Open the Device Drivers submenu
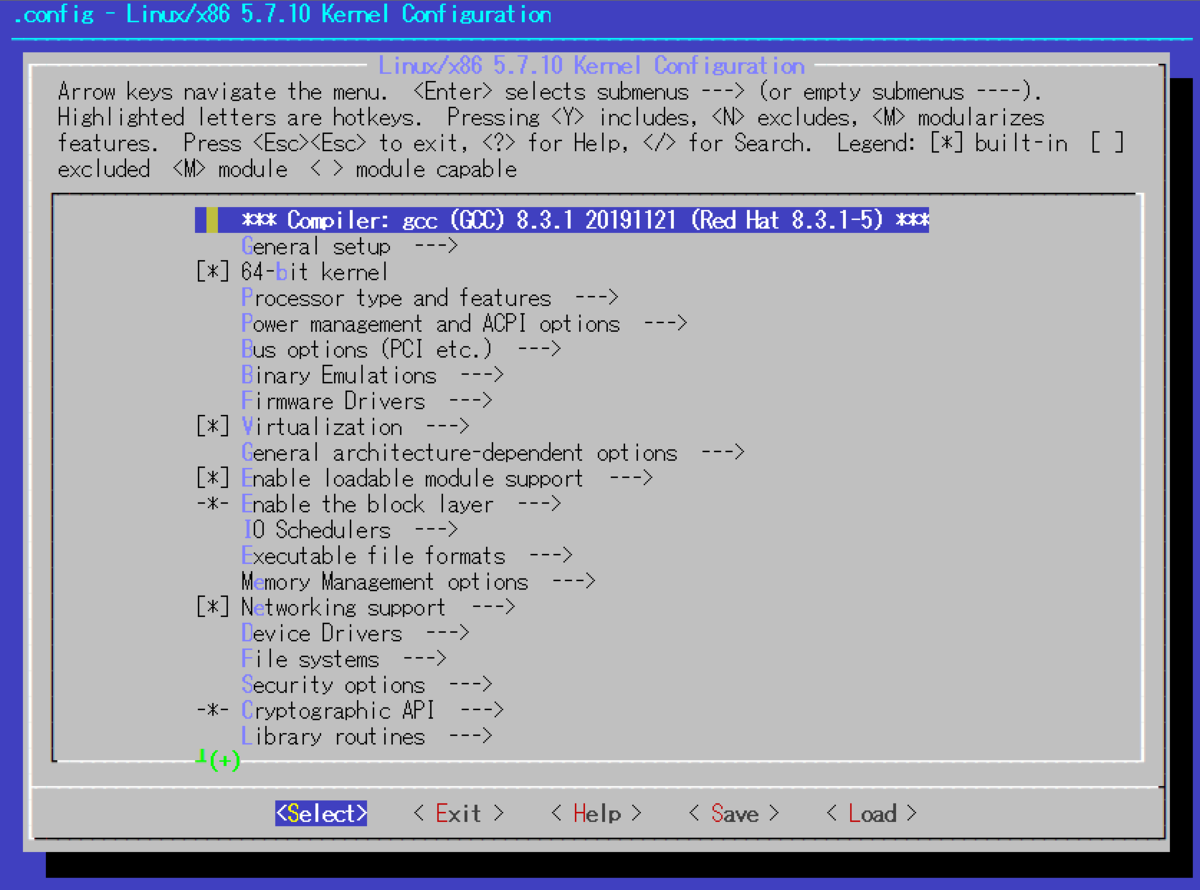This screenshot has width=1200, height=890. tap(356, 633)
